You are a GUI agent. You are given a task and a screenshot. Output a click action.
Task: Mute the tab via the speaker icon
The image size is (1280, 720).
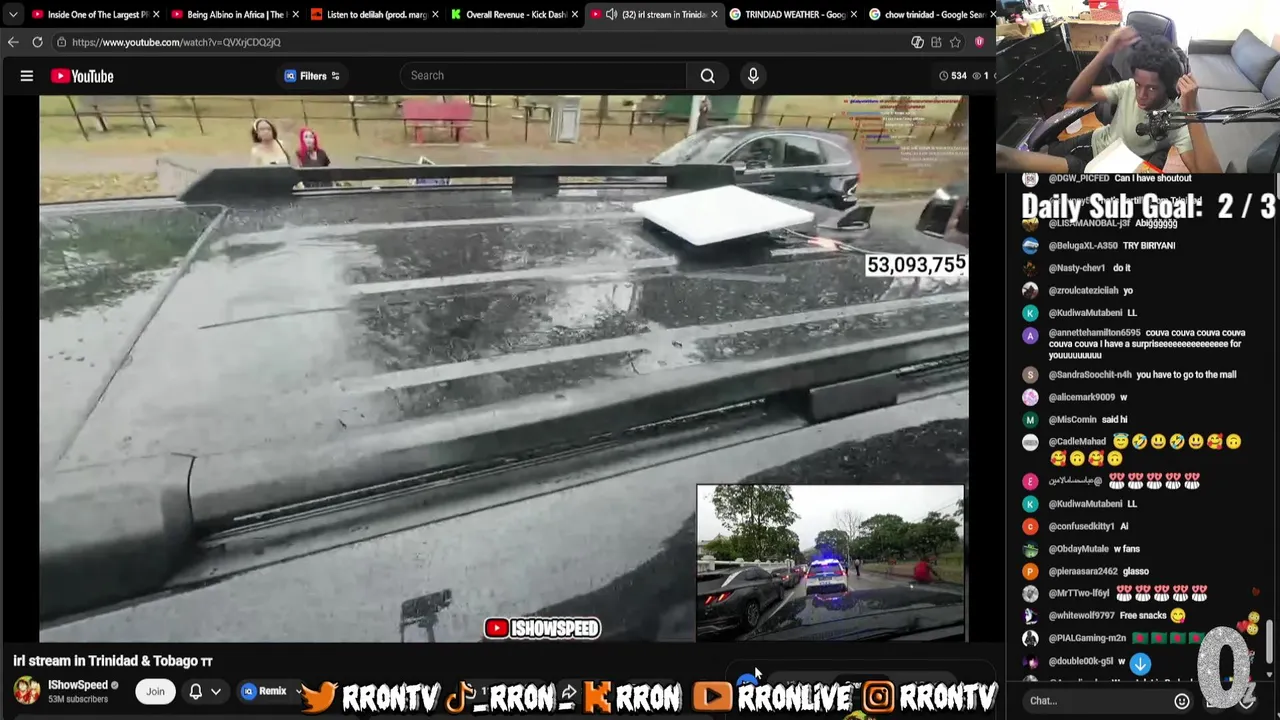[x=611, y=14]
